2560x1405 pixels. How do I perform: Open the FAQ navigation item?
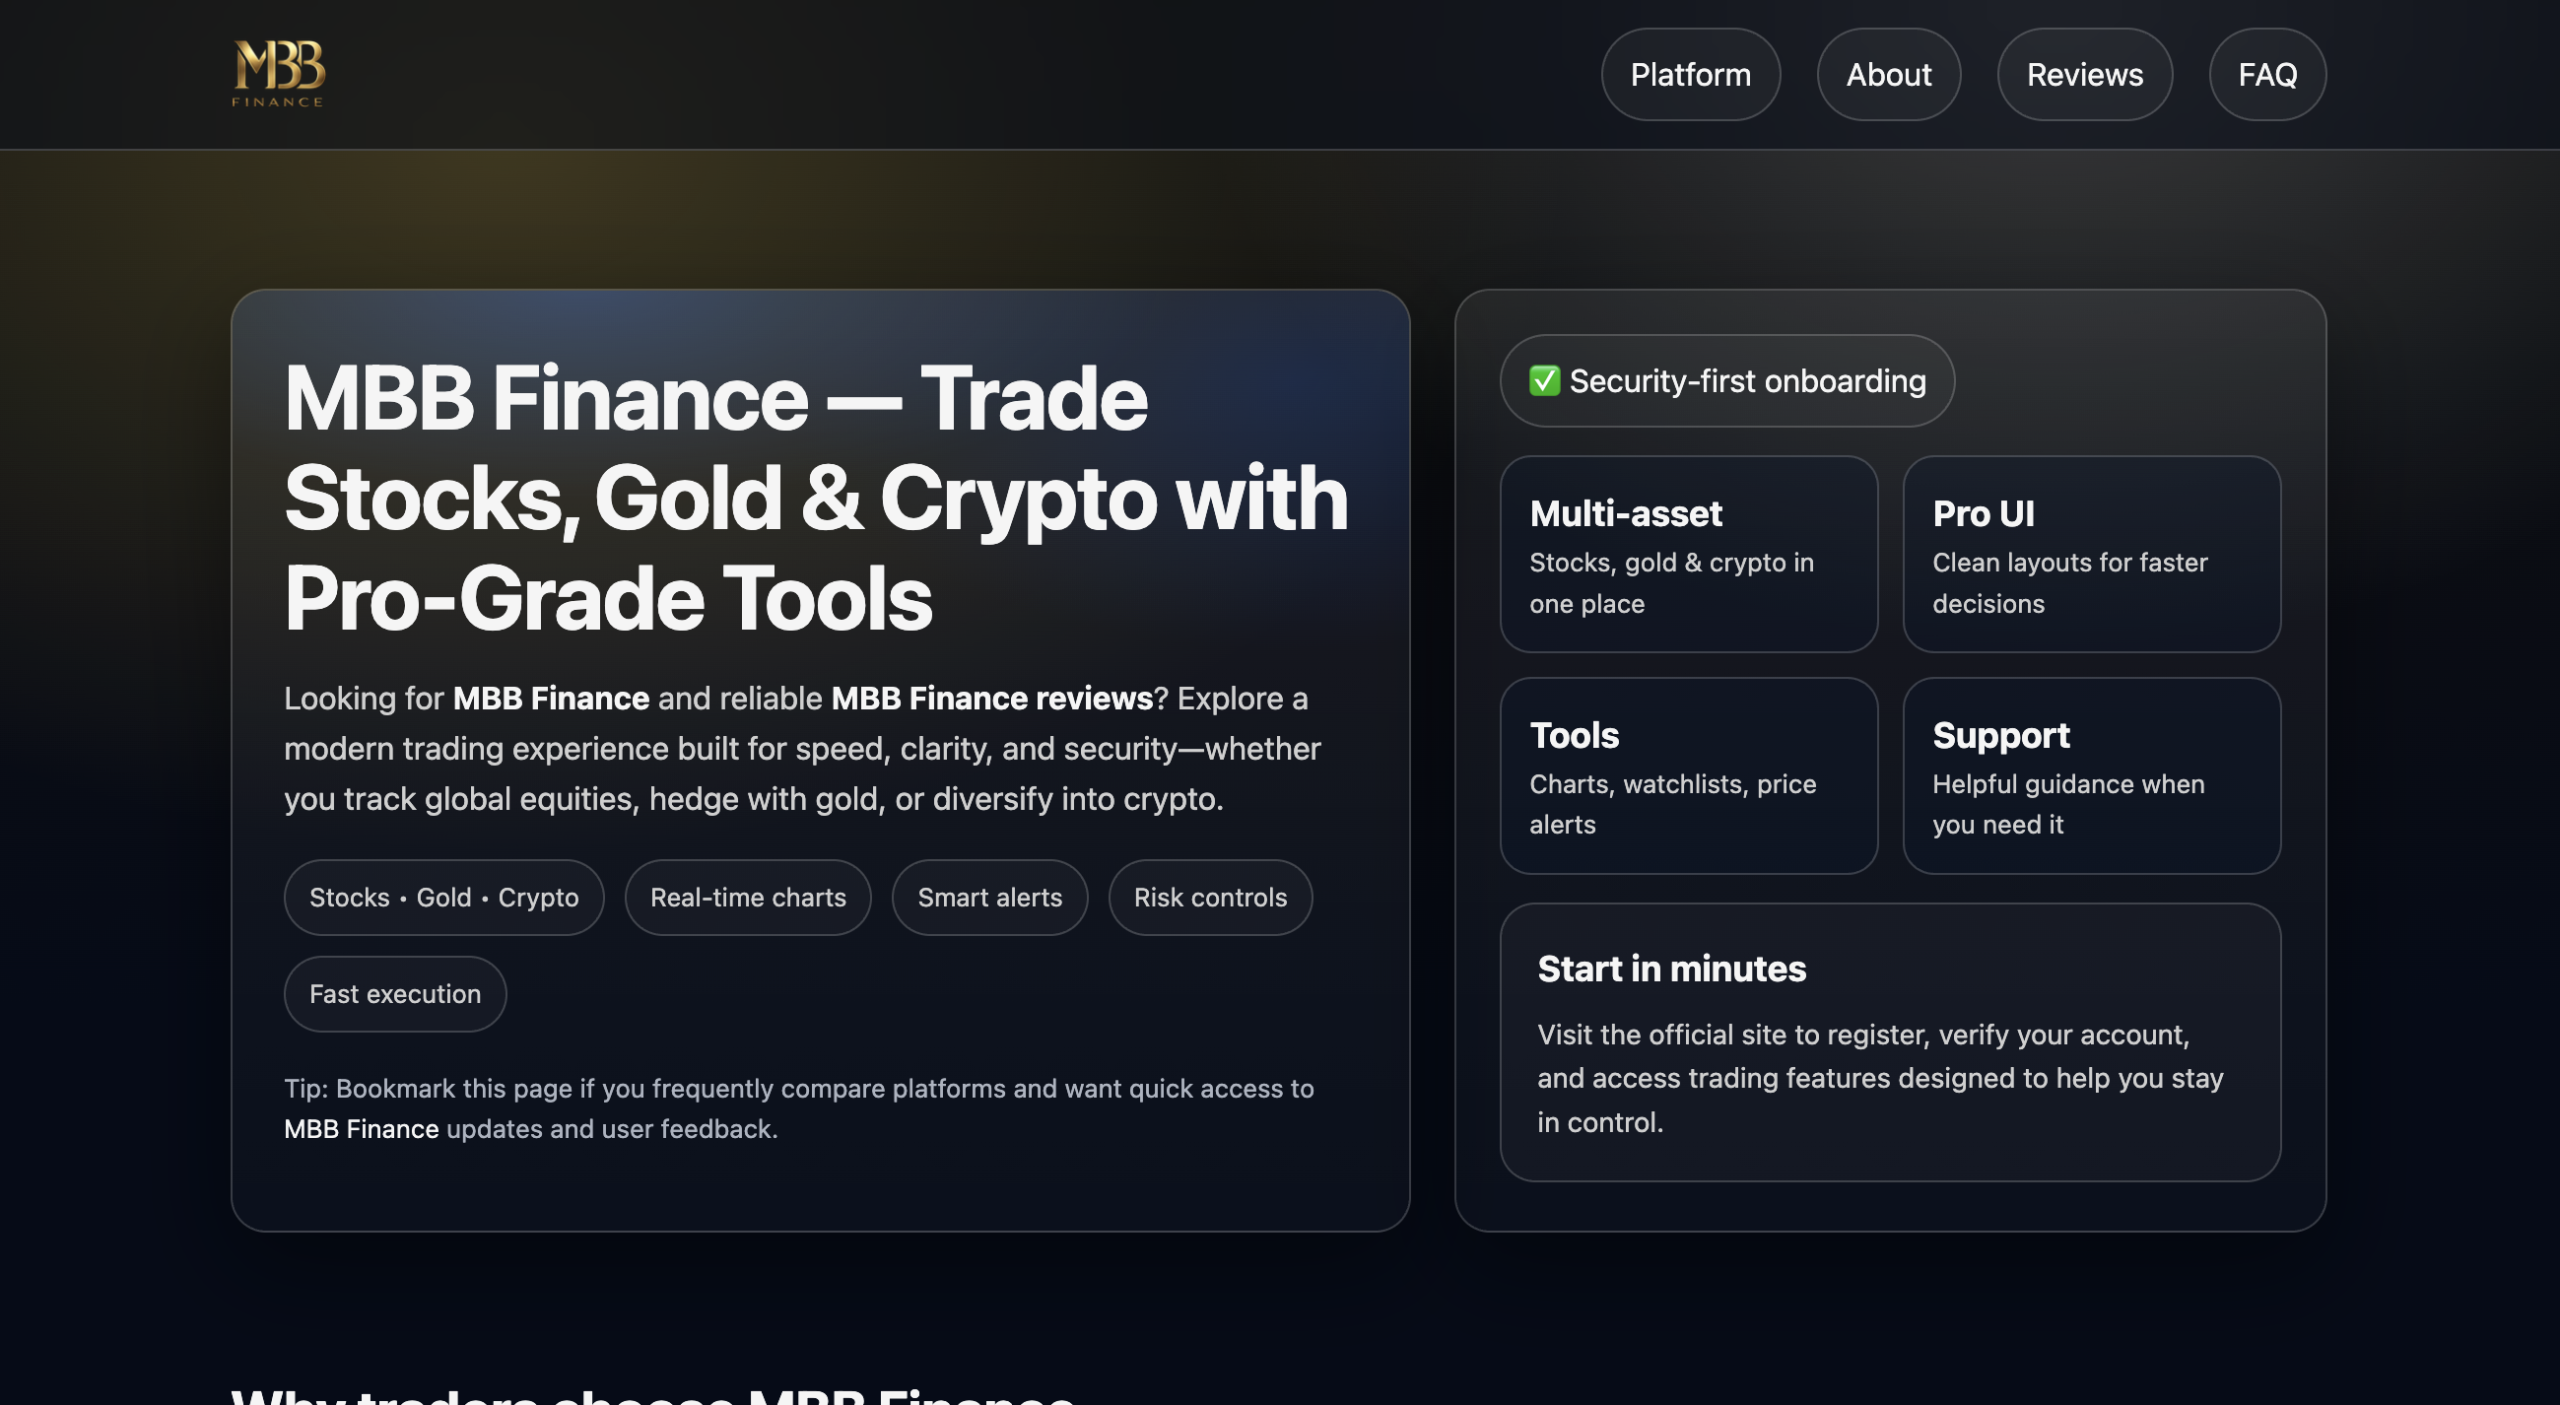pos(2266,74)
